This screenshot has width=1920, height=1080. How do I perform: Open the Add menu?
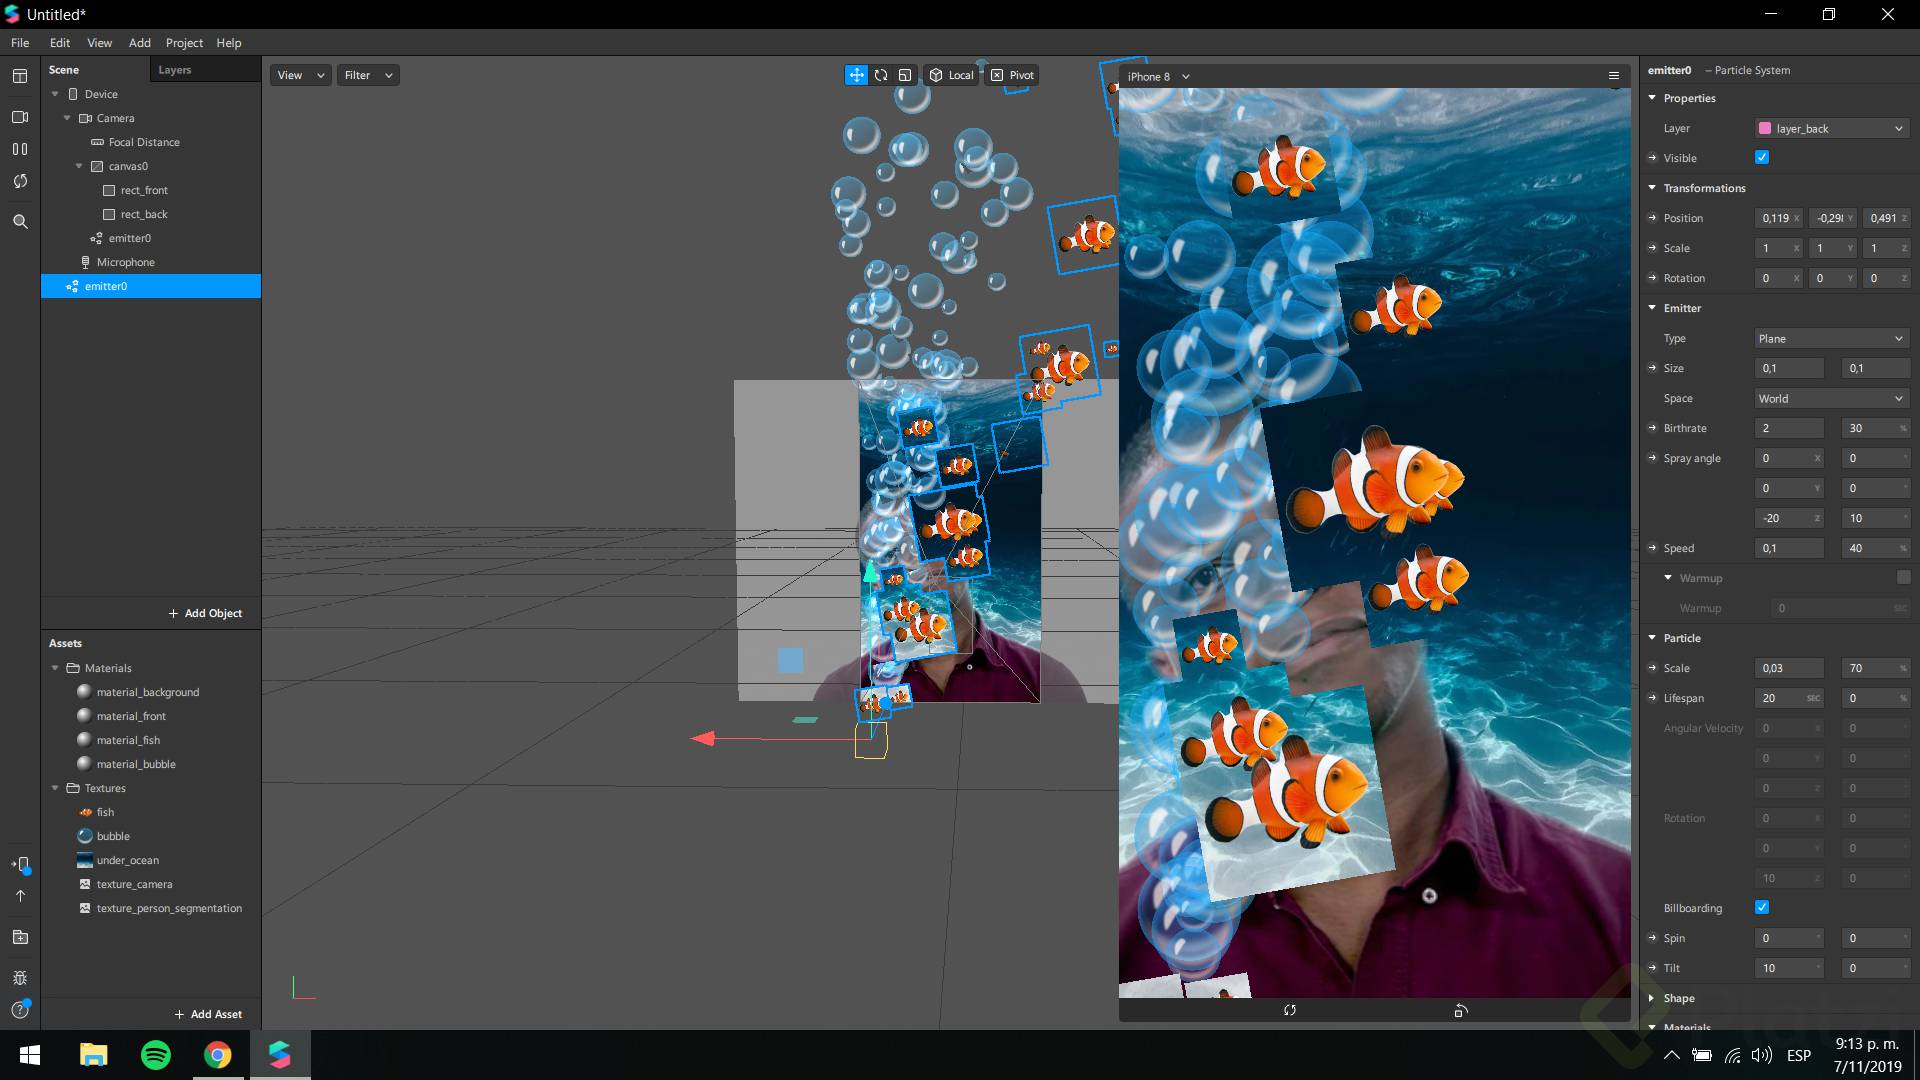tap(140, 43)
